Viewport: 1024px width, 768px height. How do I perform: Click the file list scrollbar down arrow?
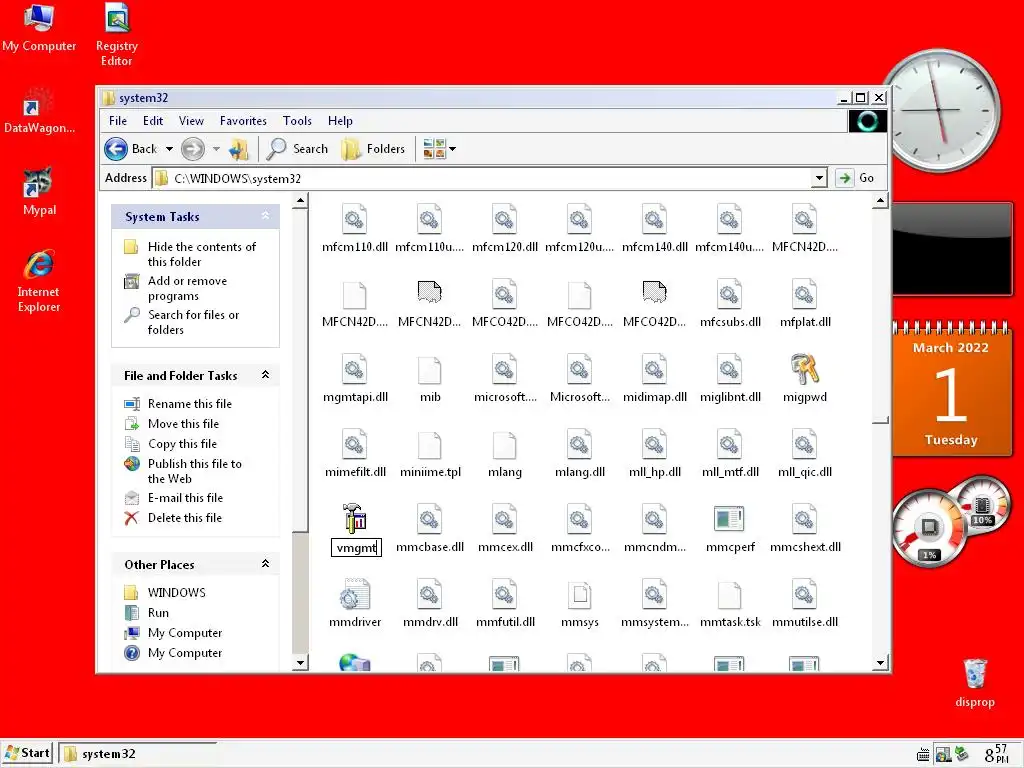point(880,663)
